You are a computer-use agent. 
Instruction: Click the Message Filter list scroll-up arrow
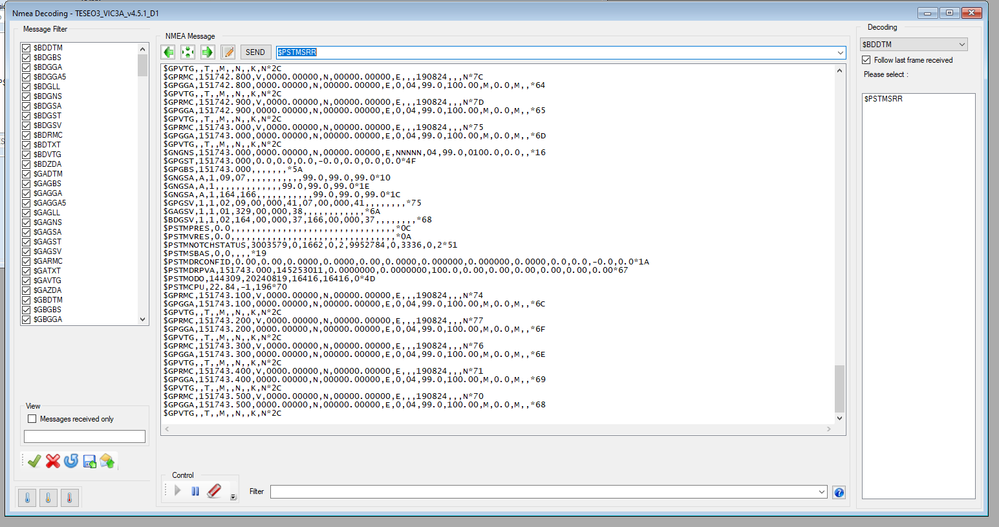[x=143, y=49]
